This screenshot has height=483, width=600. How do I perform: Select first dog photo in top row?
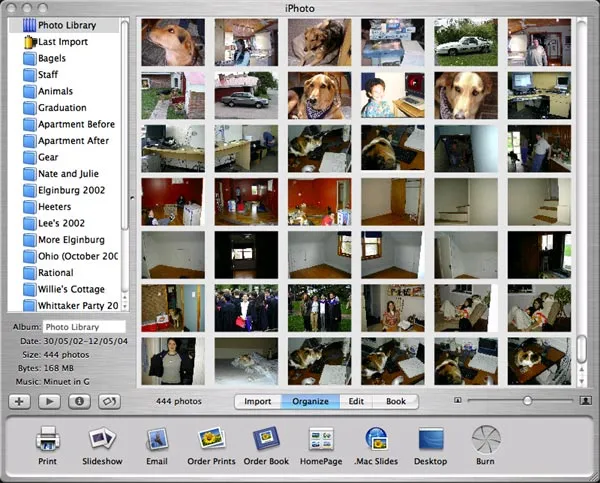pos(173,42)
